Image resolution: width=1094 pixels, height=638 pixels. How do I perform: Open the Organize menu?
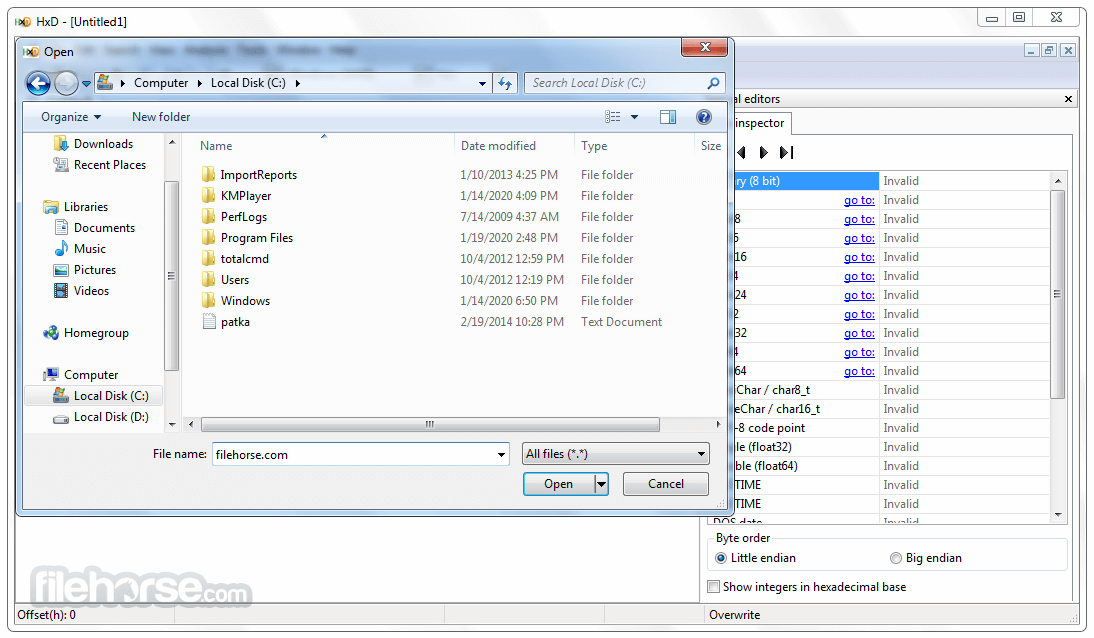coord(70,117)
